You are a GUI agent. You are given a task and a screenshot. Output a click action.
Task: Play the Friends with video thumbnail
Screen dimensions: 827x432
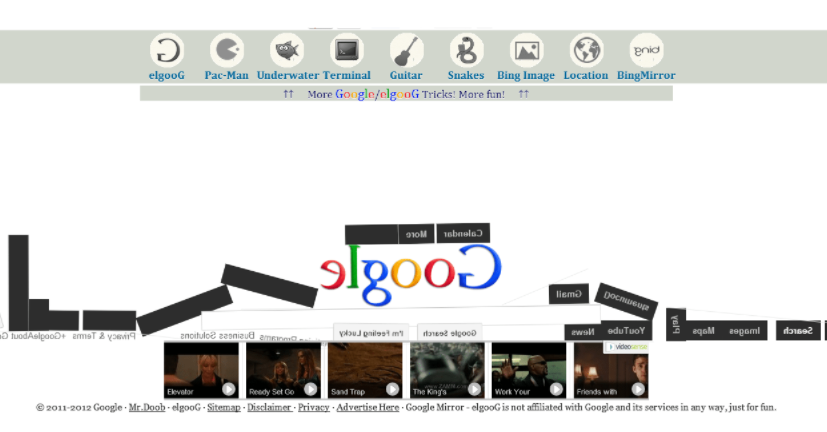click(x=611, y=370)
